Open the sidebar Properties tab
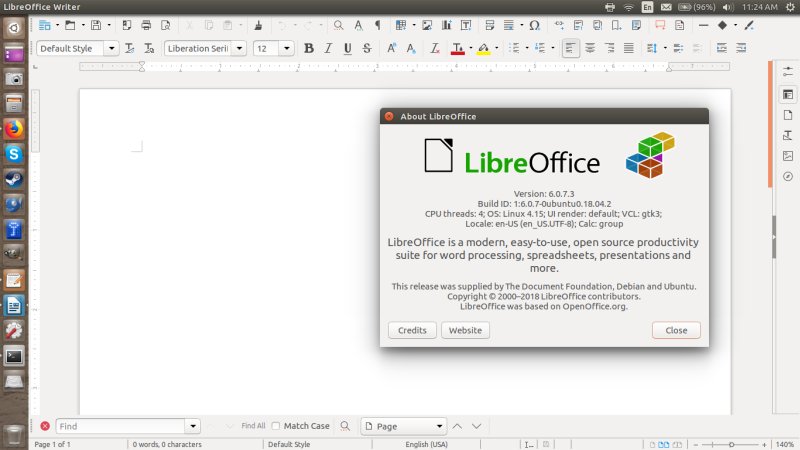The width and height of the screenshot is (800, 450). [788, 94]
